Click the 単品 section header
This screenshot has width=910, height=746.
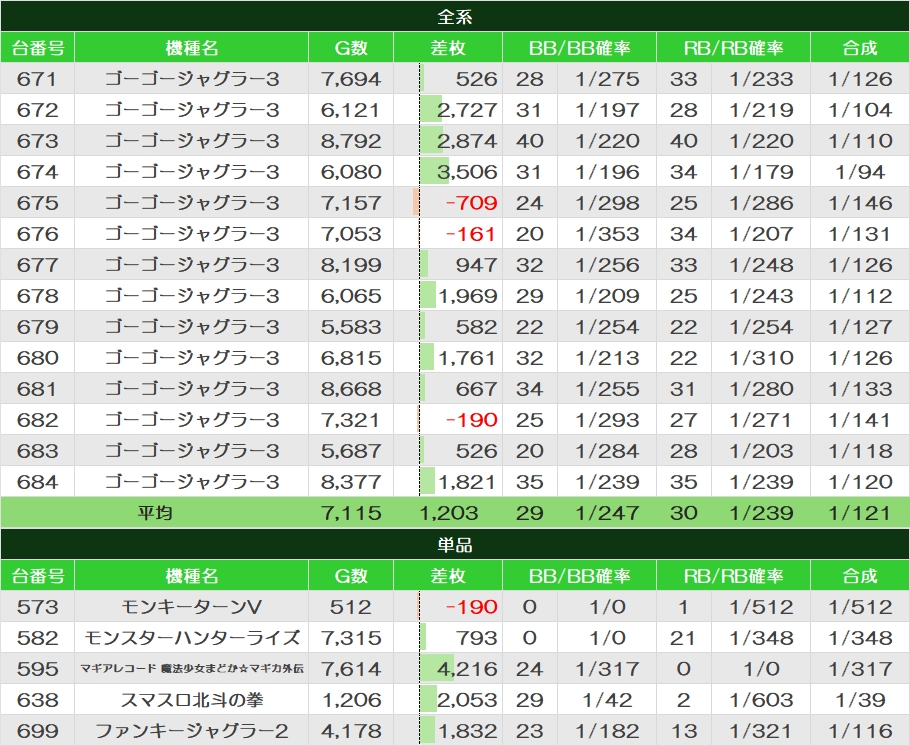coord(455,545)
